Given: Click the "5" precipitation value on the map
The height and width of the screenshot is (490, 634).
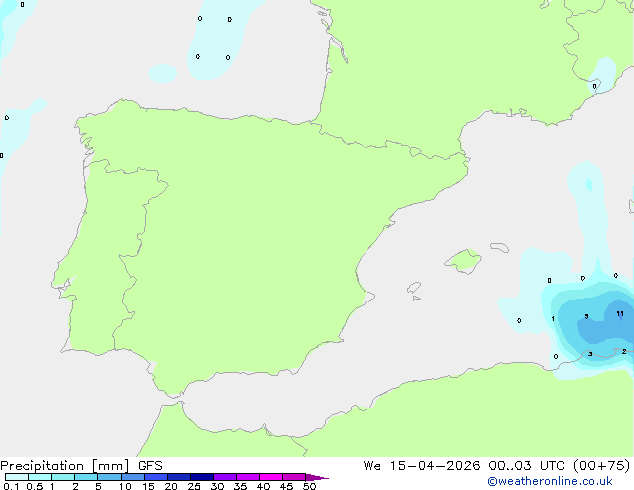Looking at the screenshot, I should click(586, 316).
